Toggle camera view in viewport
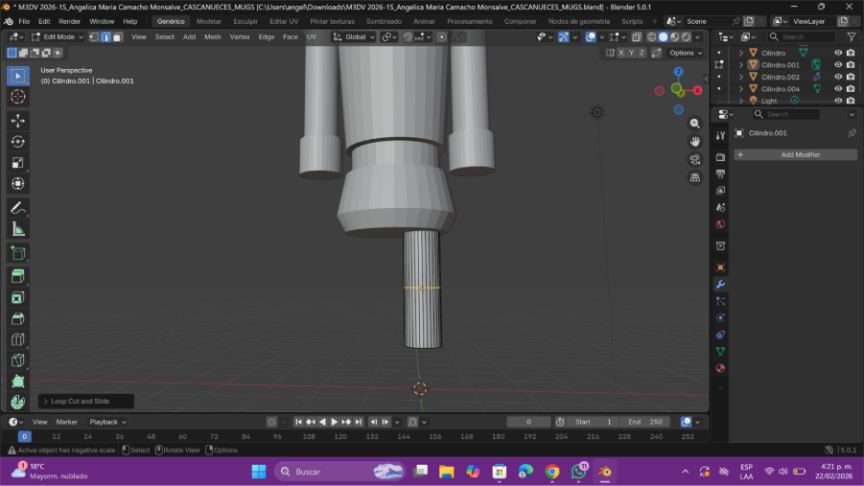Screen dimensions: 864x486 695,160
